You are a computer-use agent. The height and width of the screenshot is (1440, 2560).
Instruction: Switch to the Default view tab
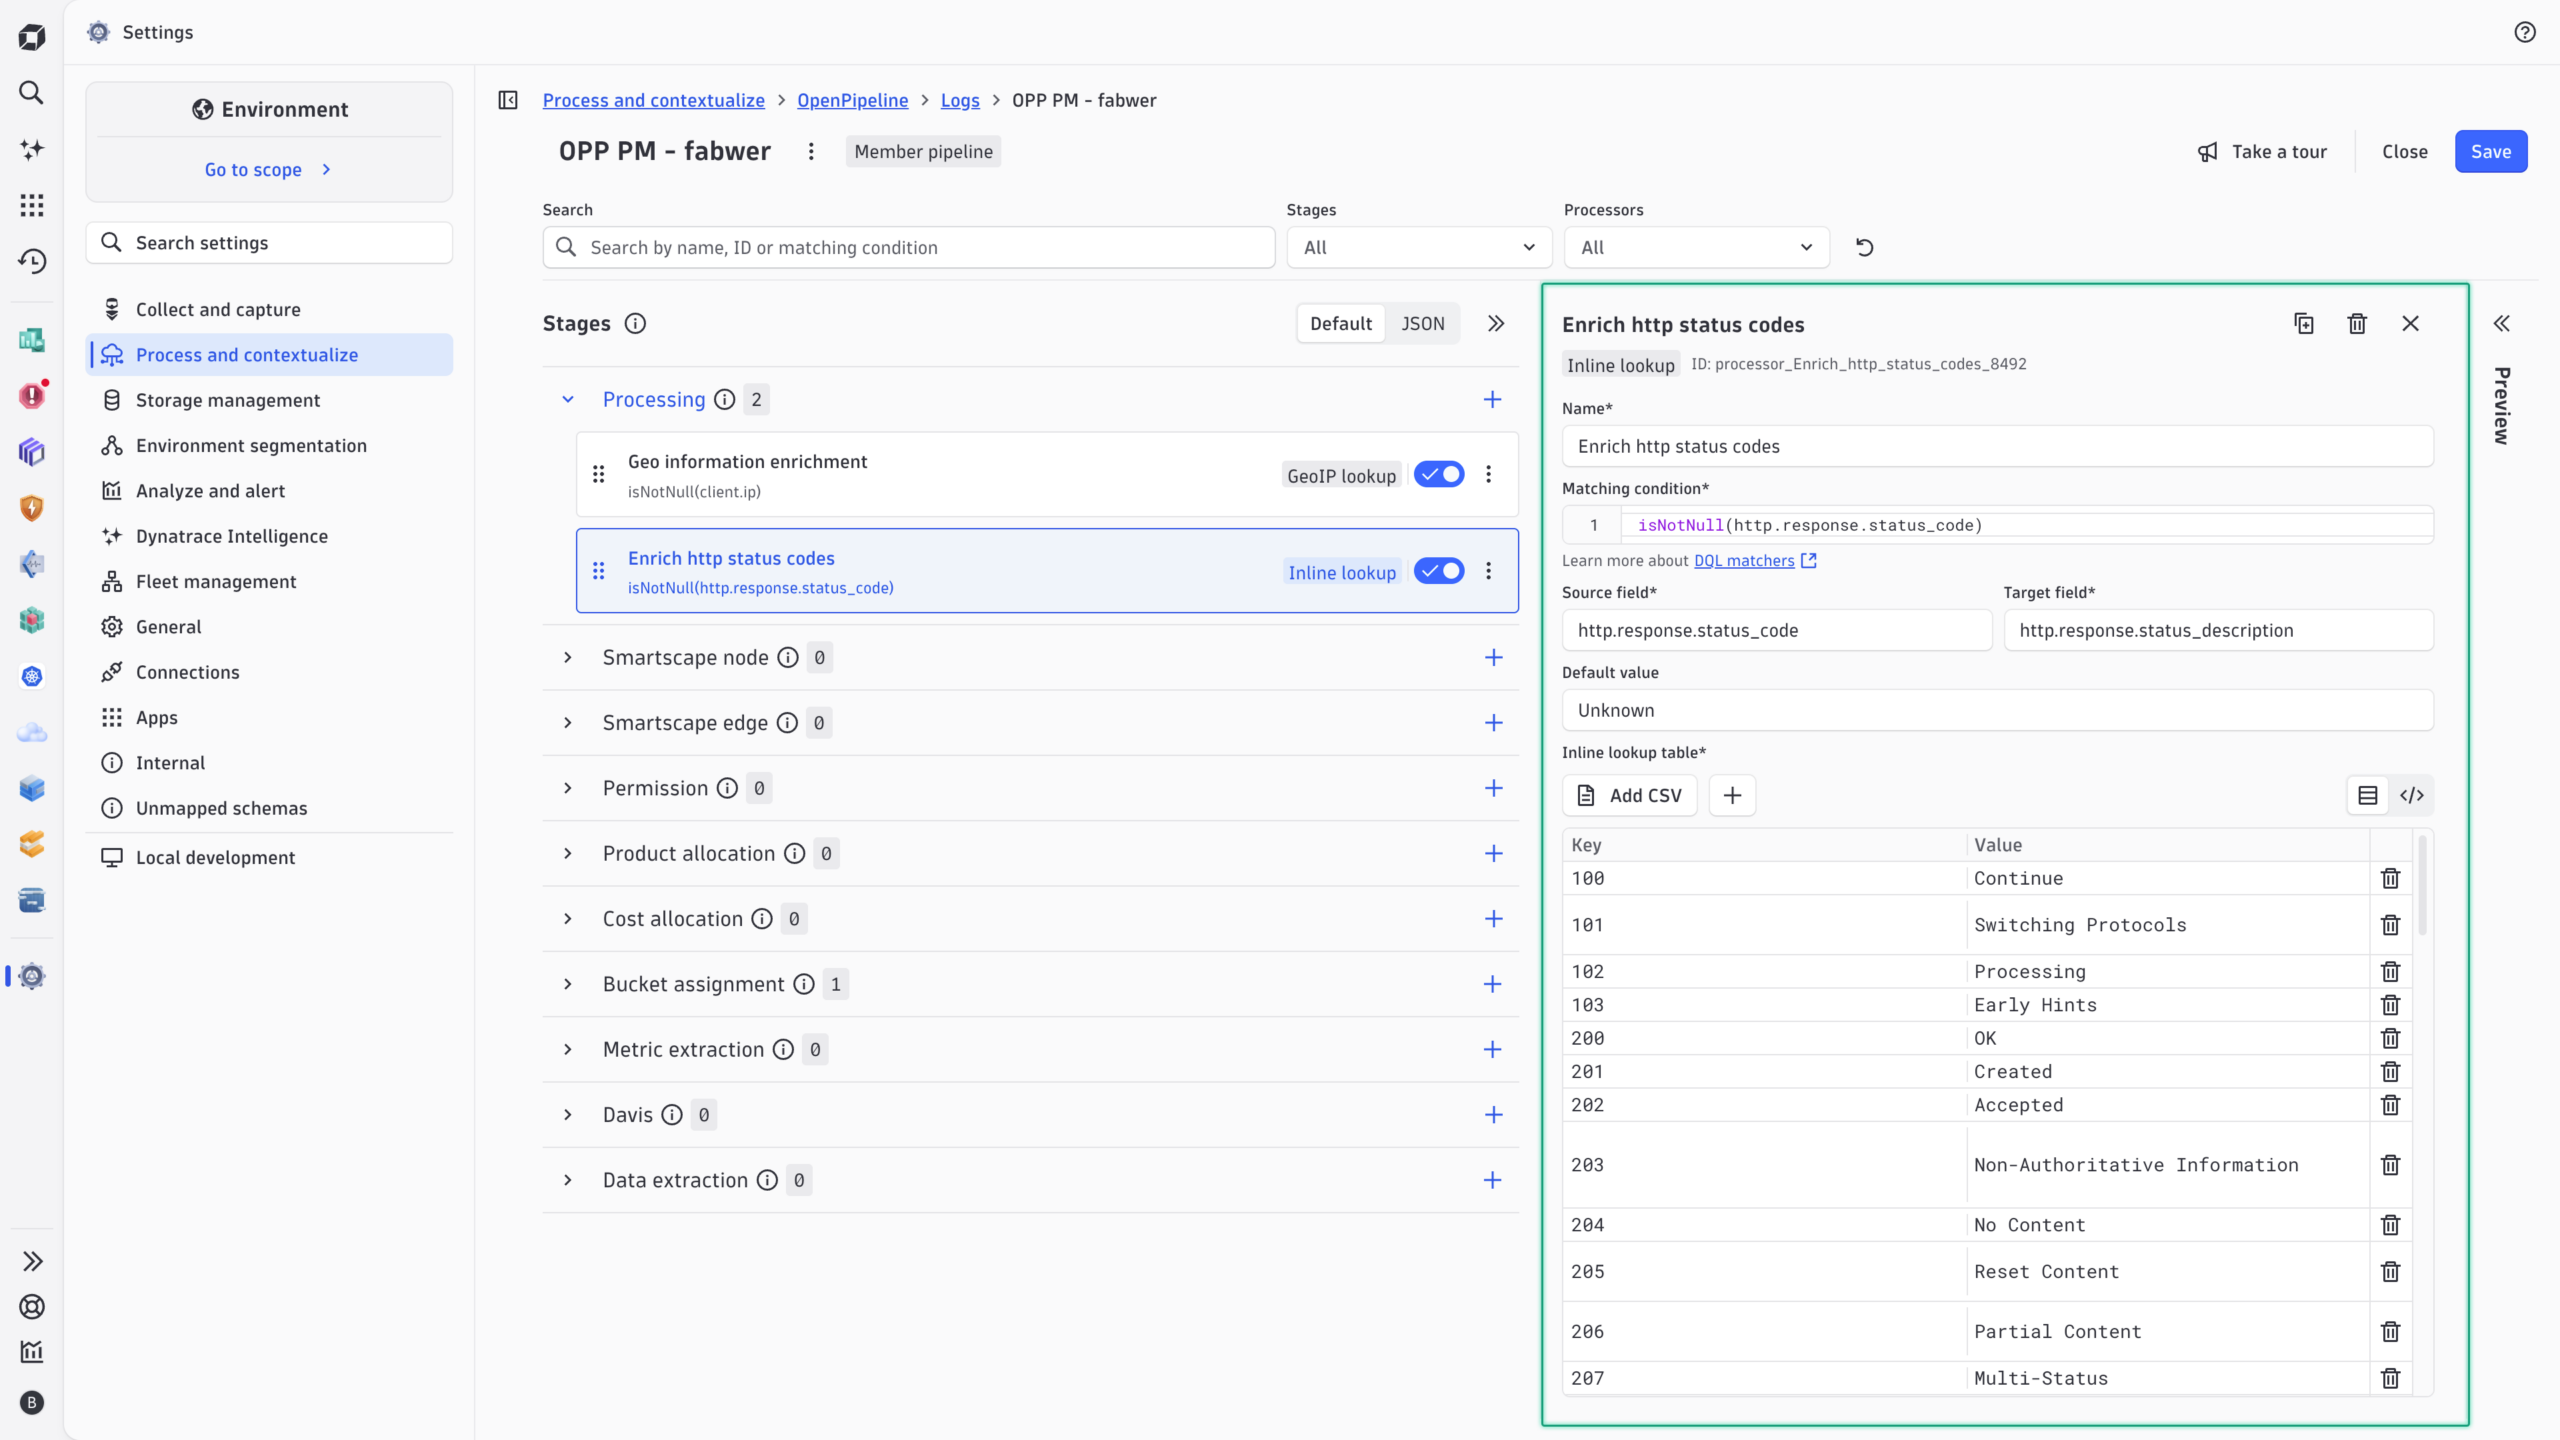tap(1341, 323)
